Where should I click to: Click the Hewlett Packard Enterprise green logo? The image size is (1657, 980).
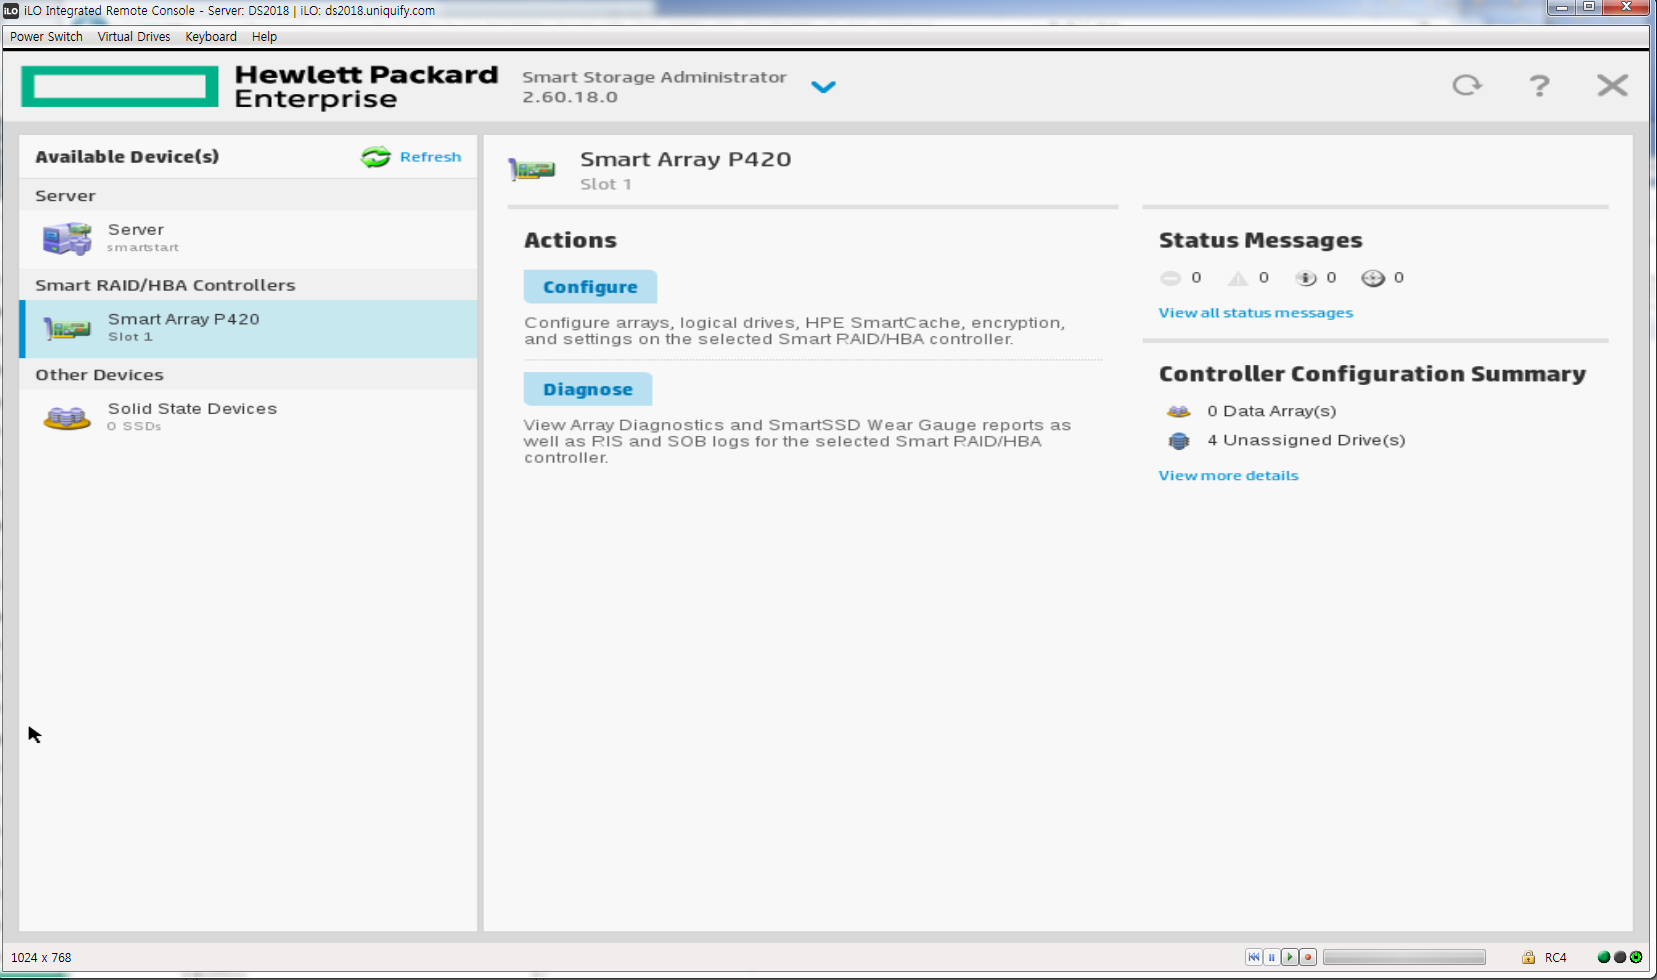click(x=120, y=87)
